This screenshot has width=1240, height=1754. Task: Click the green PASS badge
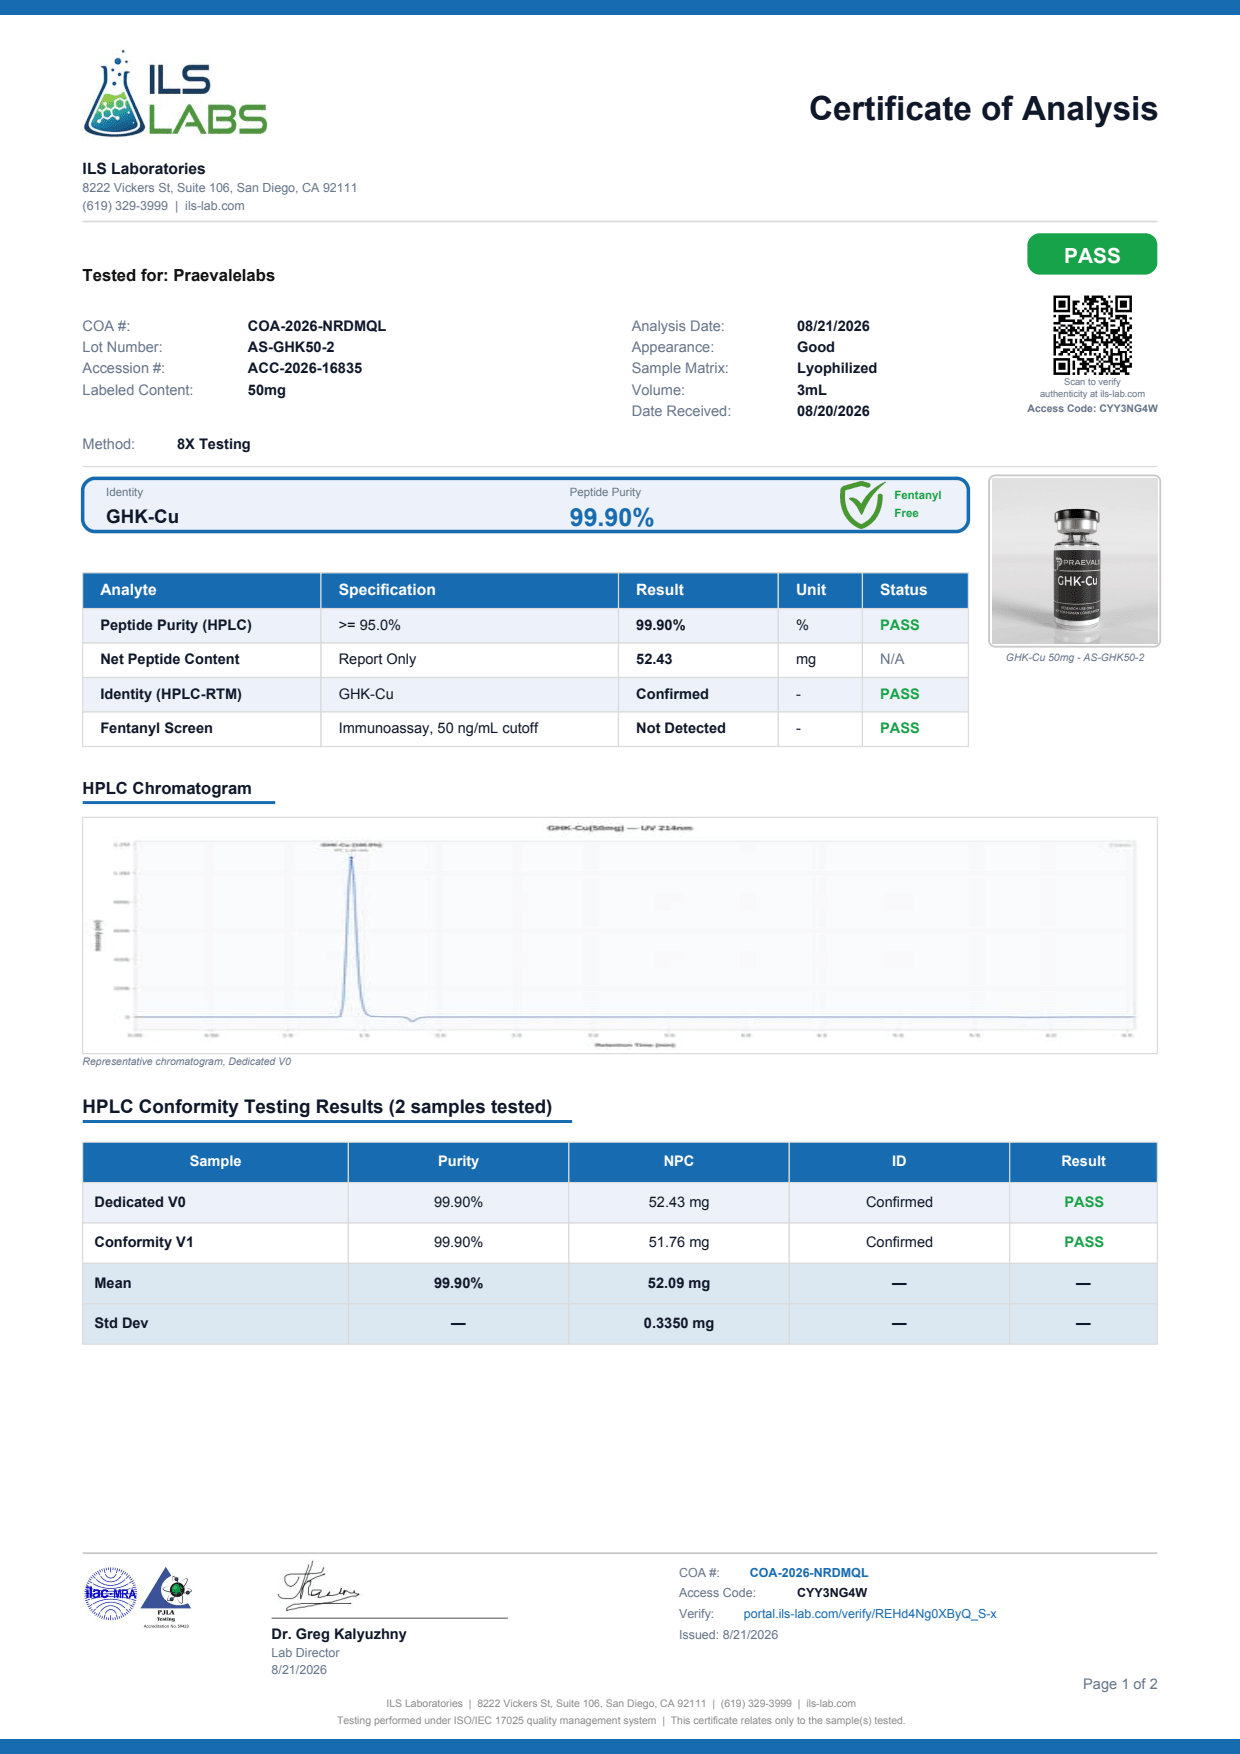point(1092,255)
